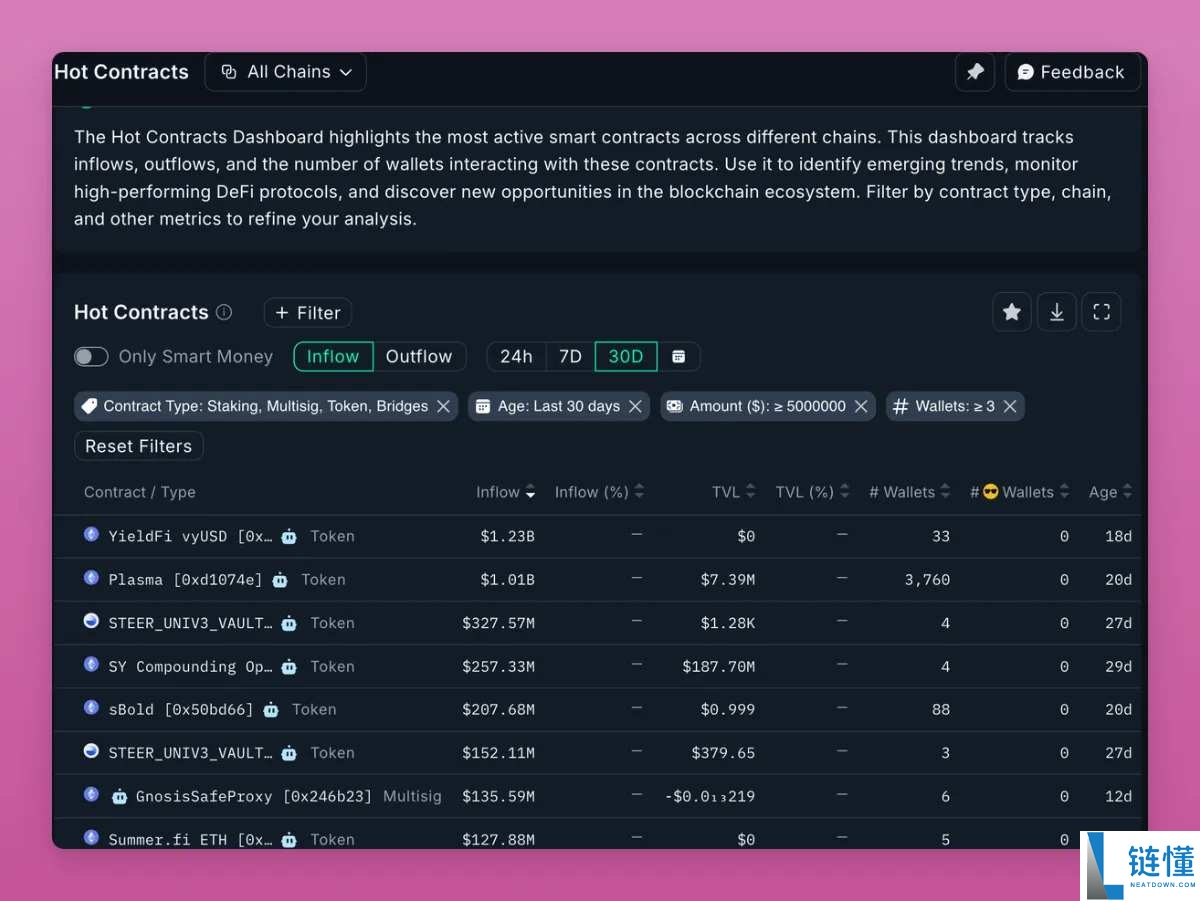The height and width of the screenshot is (901, 1200).
Task: Click the star favorite icon button
Action: coord(1011,312)
